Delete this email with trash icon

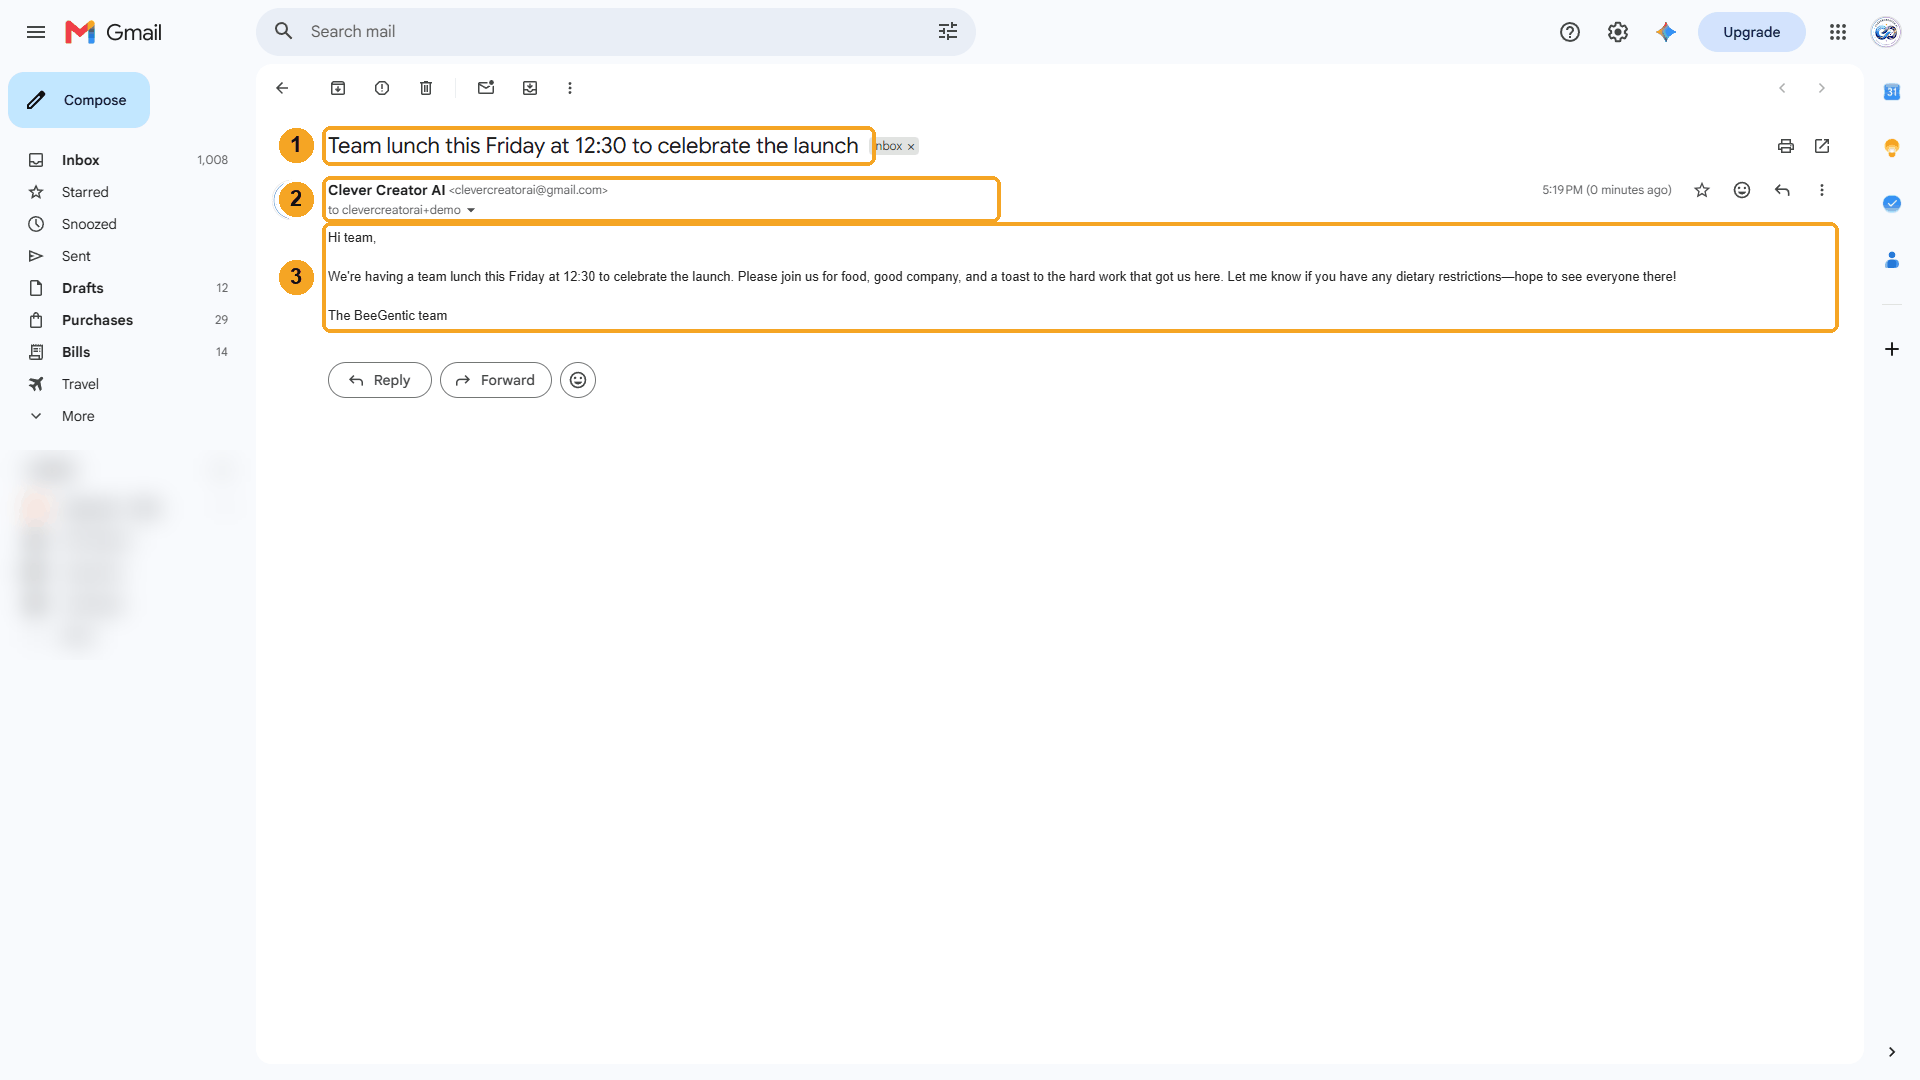tap(426, 88)
